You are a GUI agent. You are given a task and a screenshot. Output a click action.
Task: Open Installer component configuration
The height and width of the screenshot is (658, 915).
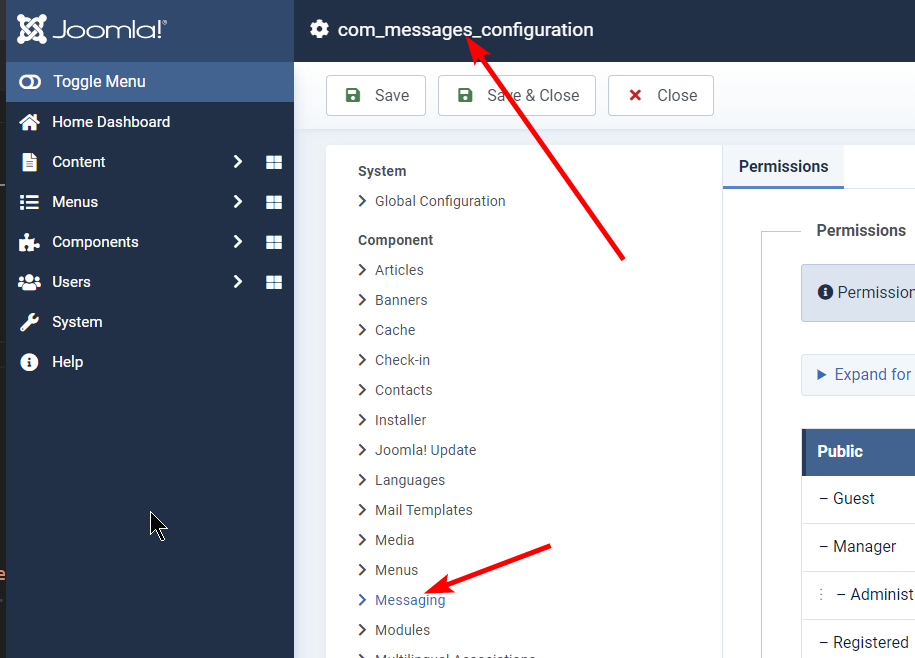(400, 420)
